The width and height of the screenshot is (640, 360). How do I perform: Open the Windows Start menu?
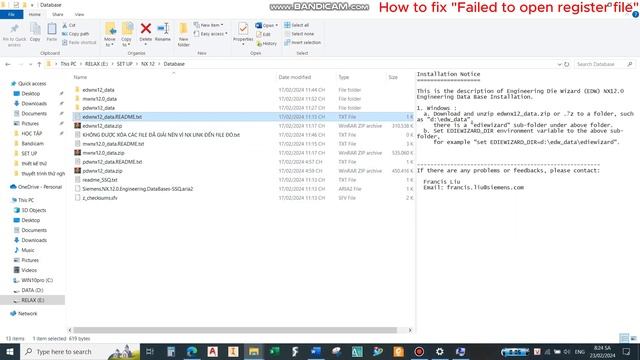tap(9, 351)
